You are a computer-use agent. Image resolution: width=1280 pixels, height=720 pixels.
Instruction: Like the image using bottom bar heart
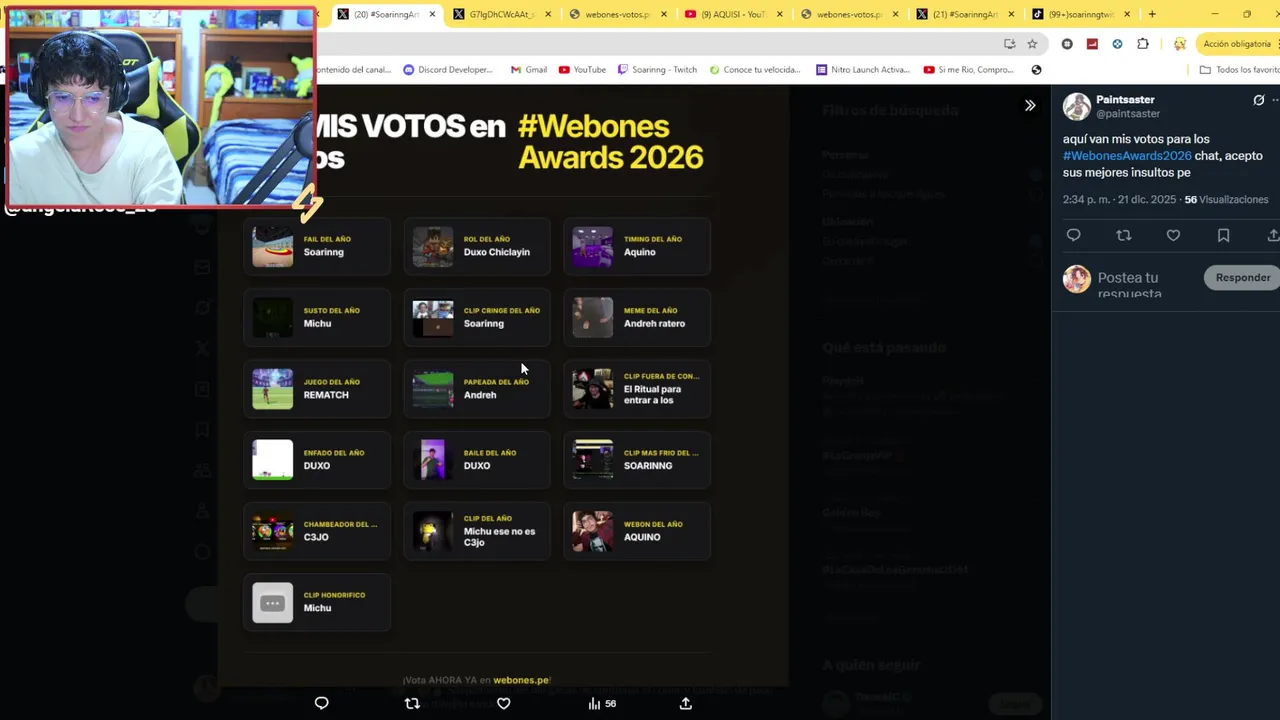tap(504, 703)
